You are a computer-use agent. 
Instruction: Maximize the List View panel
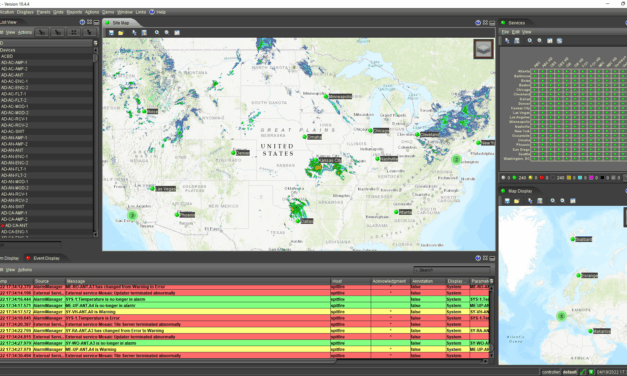(90, 22)
